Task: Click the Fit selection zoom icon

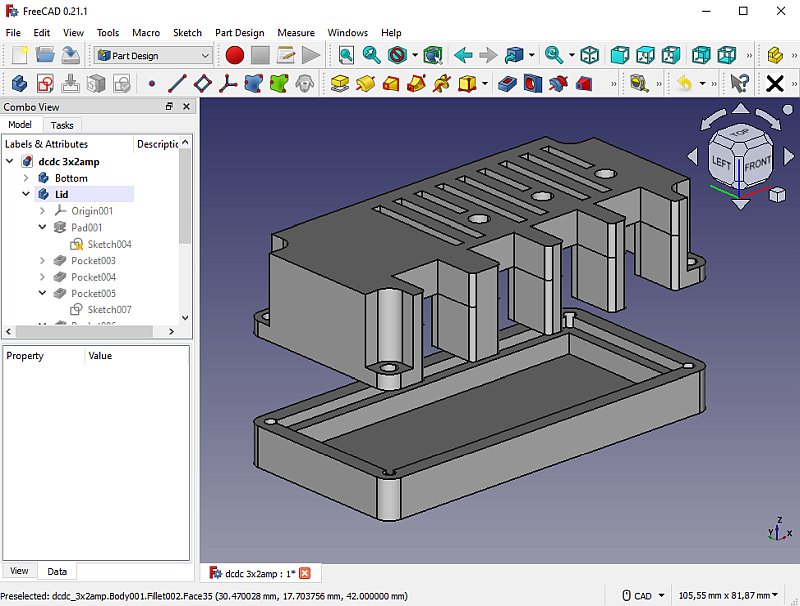Action: coord(371,55)
